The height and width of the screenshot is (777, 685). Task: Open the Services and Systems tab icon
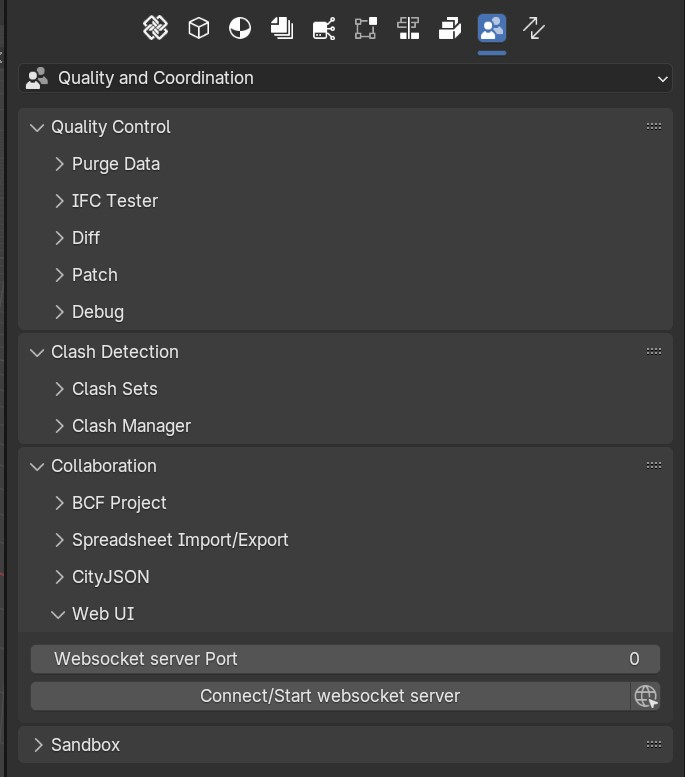tap(324, 28)
